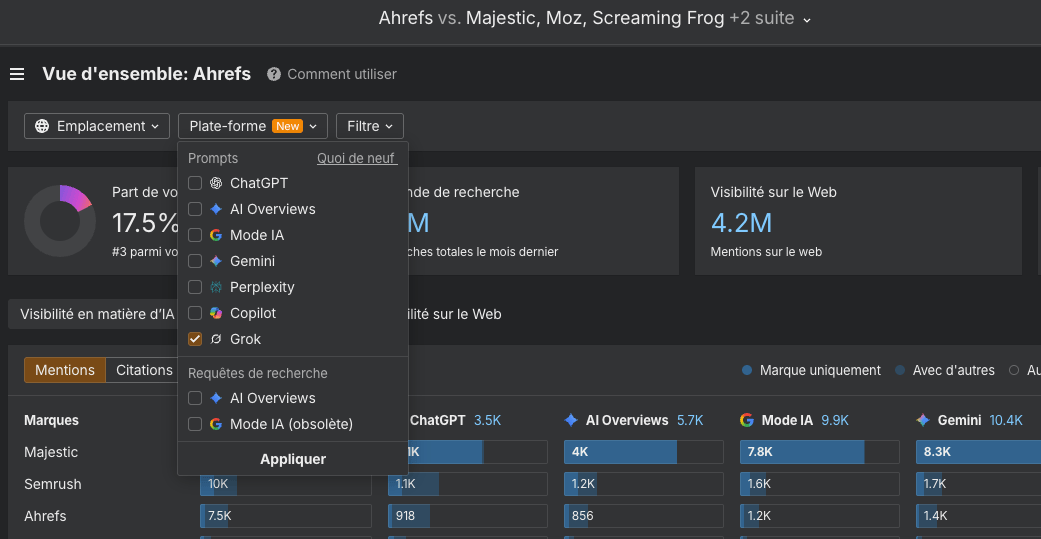Open the Emplacement dropdown

pyautogui.click(x=97, y=126)
